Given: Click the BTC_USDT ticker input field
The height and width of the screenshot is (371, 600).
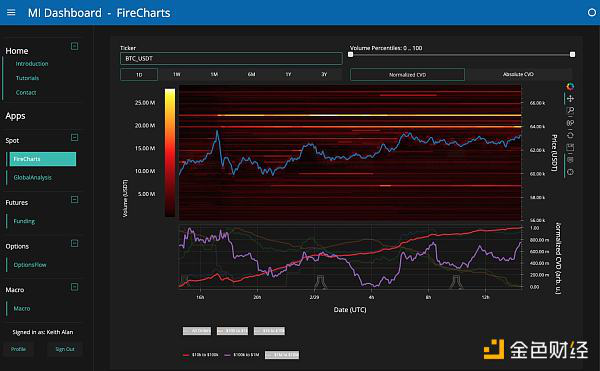Looking at the screenshot, I should pos(231,59).
